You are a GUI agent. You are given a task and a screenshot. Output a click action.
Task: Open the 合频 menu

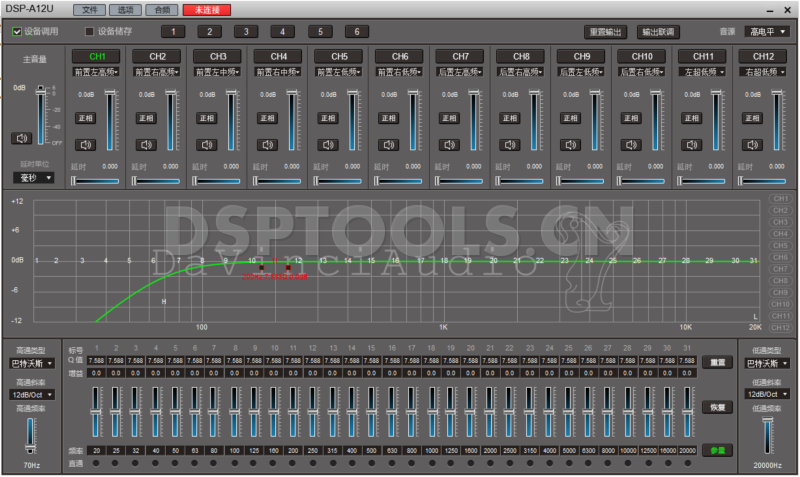coord(162,10)
